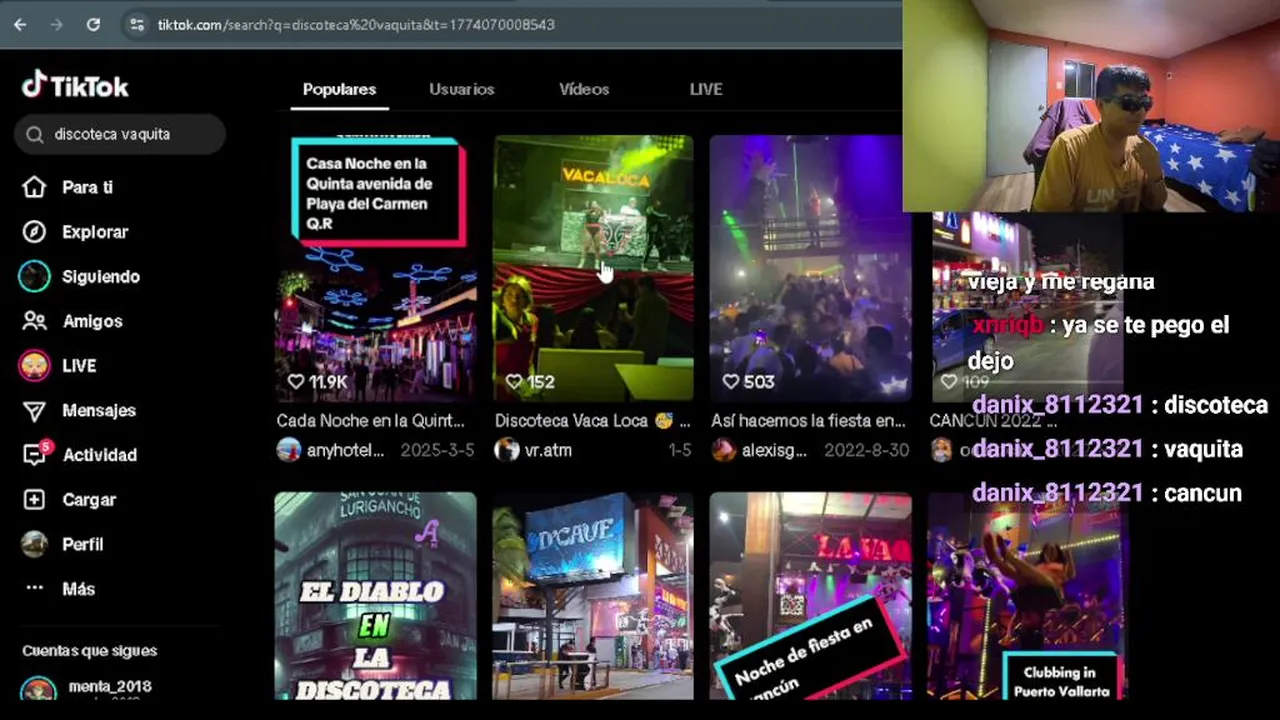Open Más three-dots icon
The height and width of the screenshot is (720, 1280).
pos(34,589)
